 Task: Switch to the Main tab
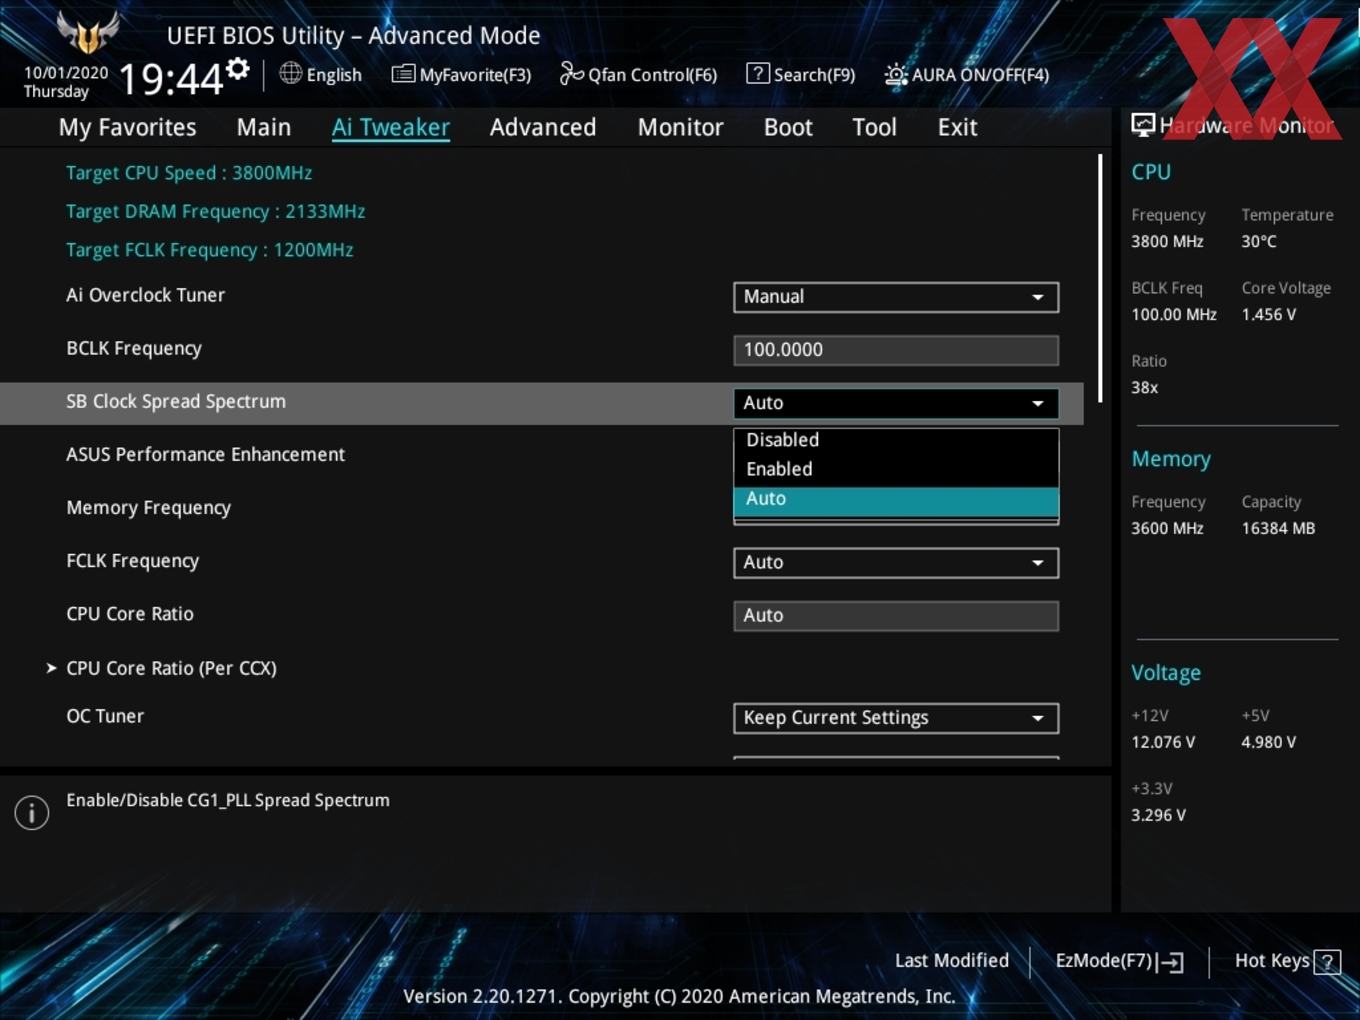pyautogui.click(x=264, y=127)
